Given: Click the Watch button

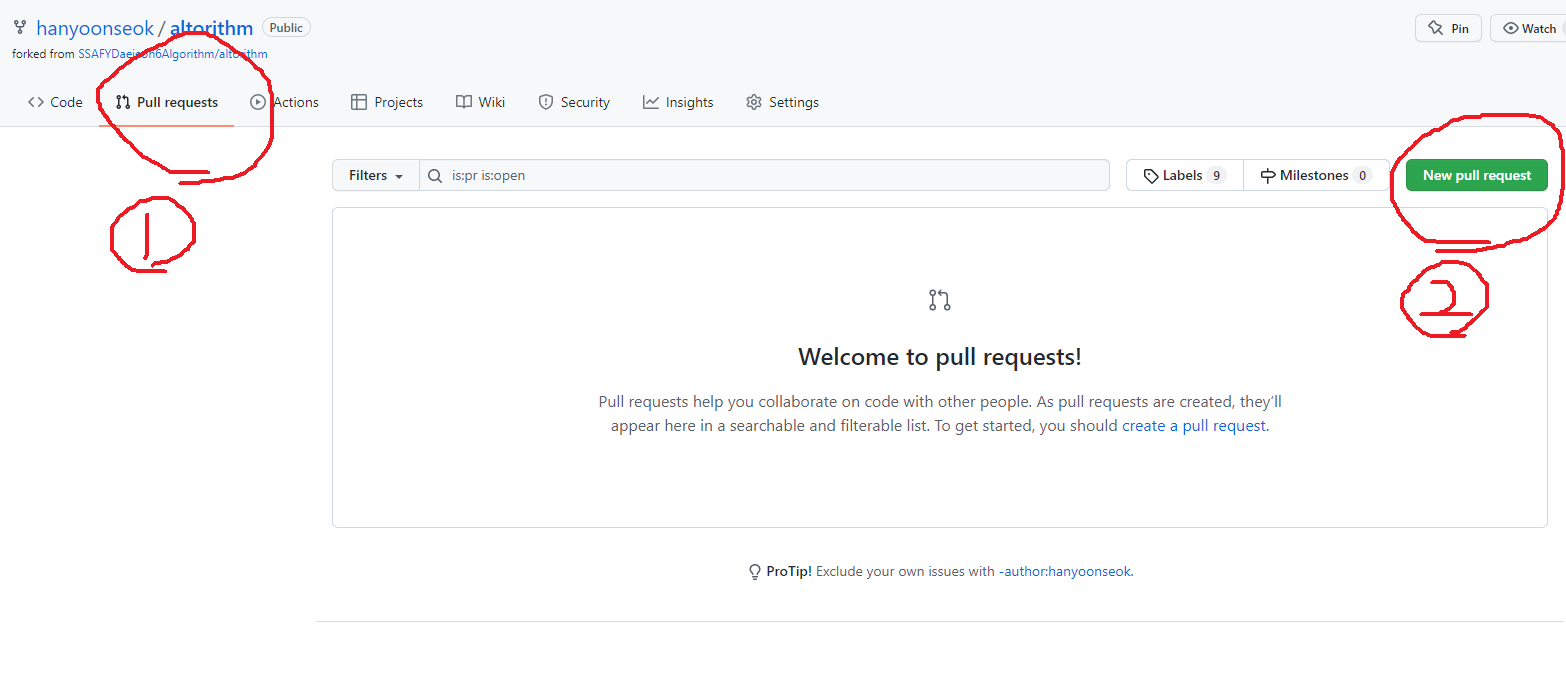Looking at the screenshot, I should click(x=1528, y=28).
